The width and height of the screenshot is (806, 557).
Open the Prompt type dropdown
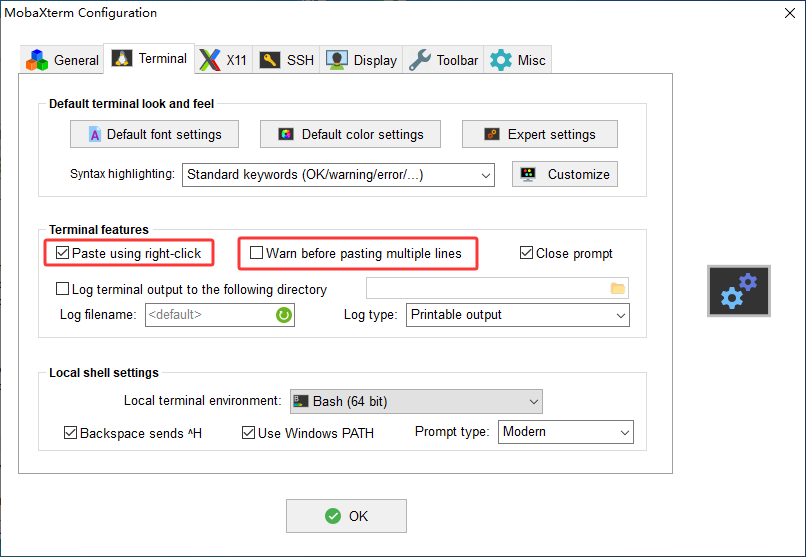[x=565, y=432]
